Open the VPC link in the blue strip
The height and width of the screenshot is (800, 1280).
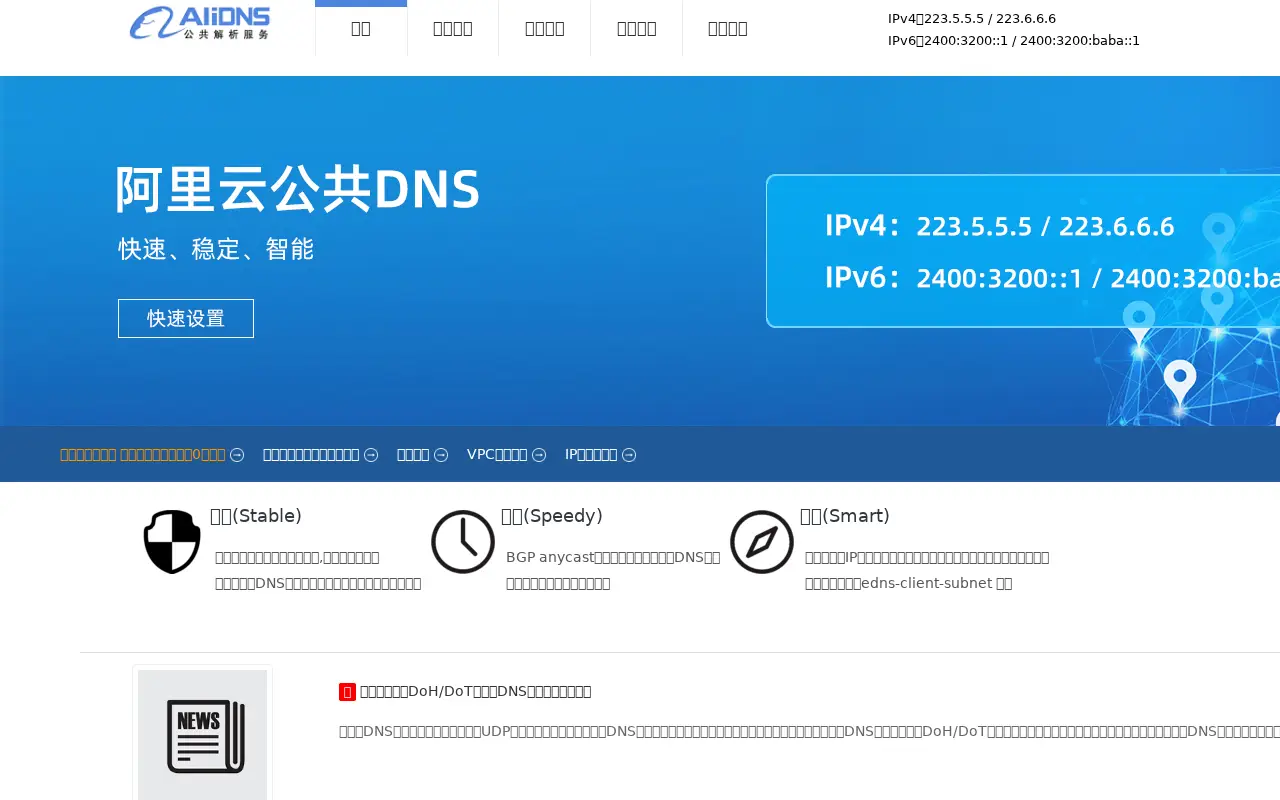coord(497,454)
